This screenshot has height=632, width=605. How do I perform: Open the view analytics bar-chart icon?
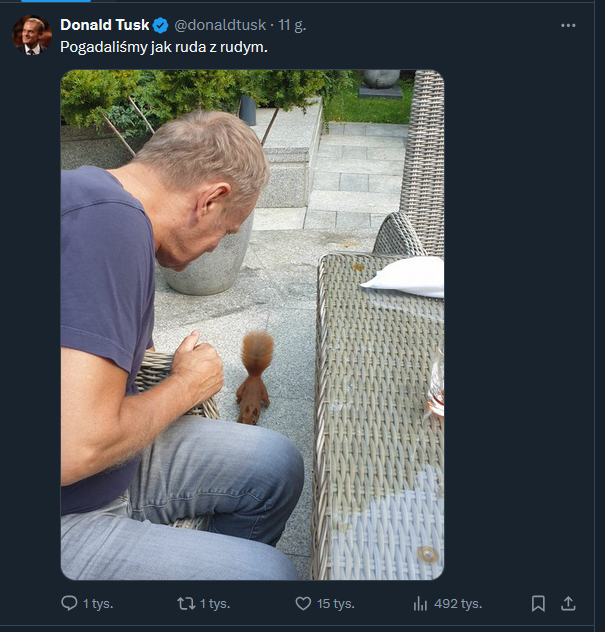click(420, 603)
